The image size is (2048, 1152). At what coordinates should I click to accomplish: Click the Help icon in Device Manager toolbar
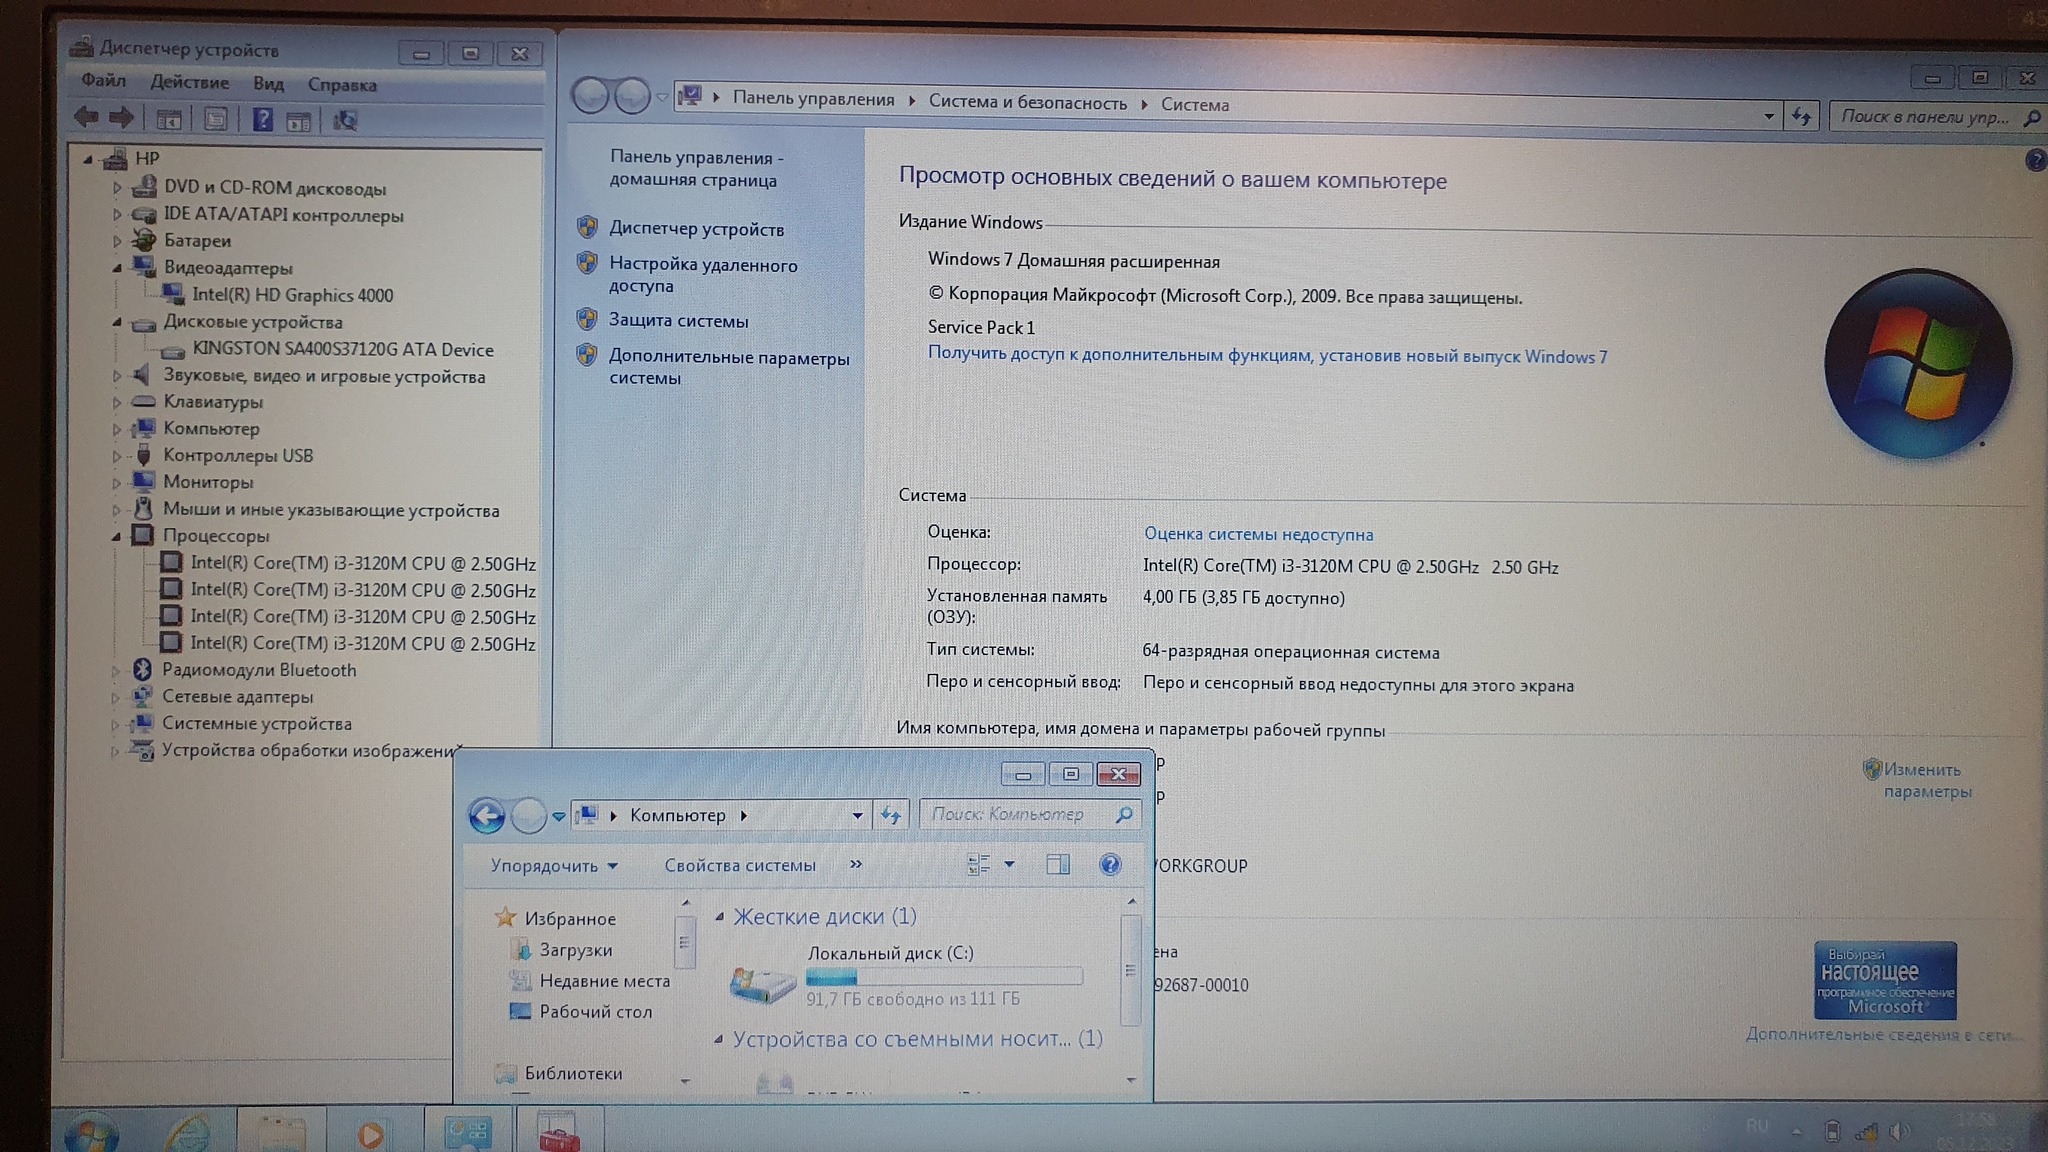click(262, 120)
